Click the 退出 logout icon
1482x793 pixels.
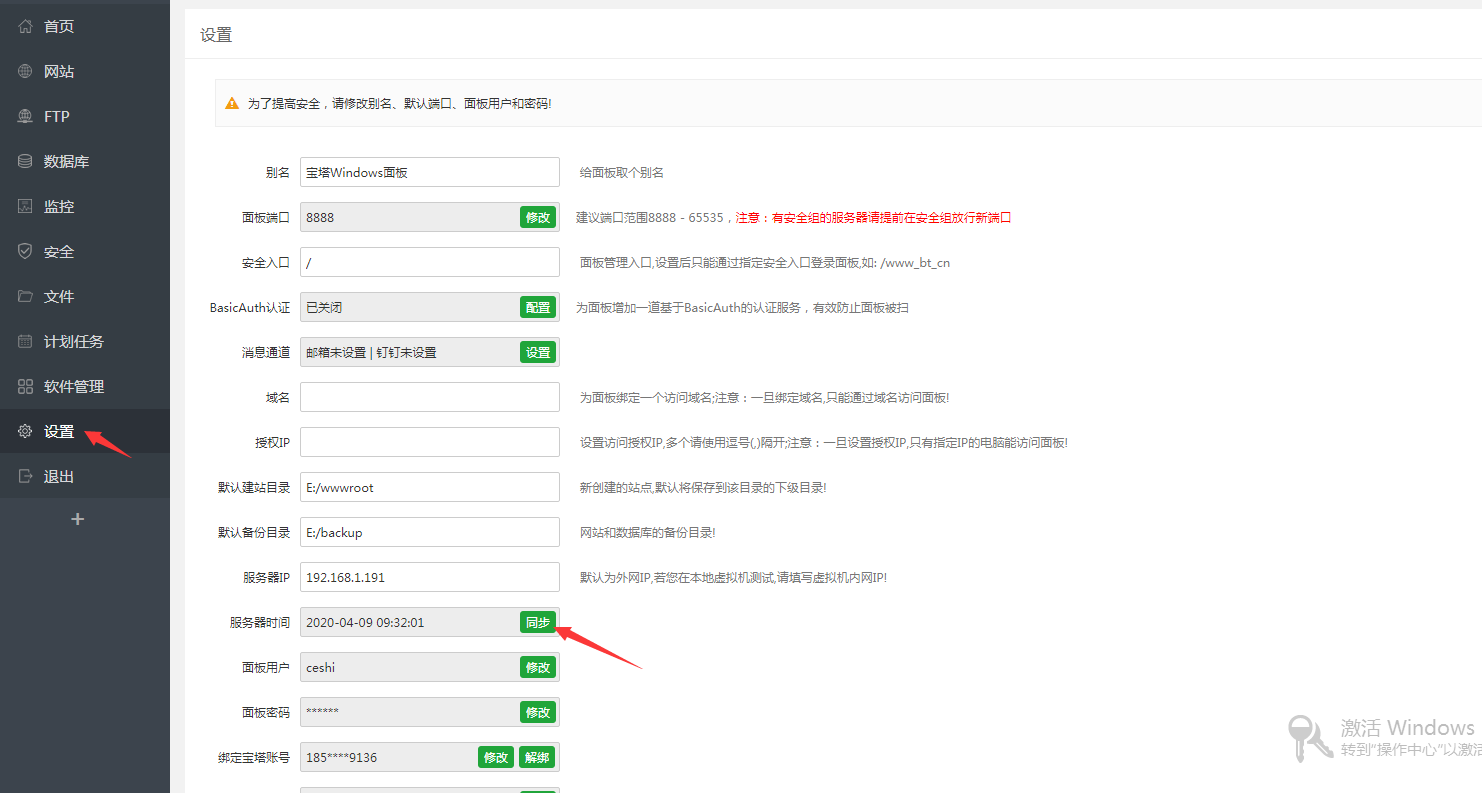(x=26, y=476)
